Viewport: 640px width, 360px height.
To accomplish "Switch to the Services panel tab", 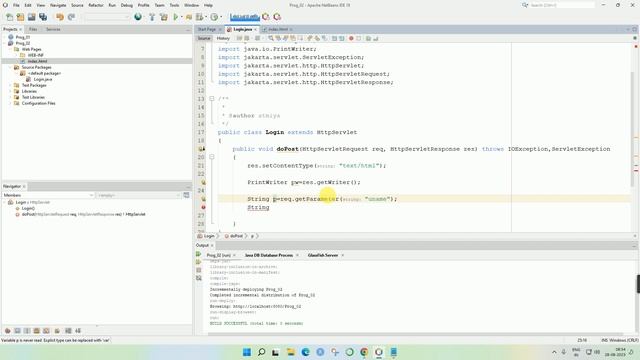I will click(x=53, y=29).
